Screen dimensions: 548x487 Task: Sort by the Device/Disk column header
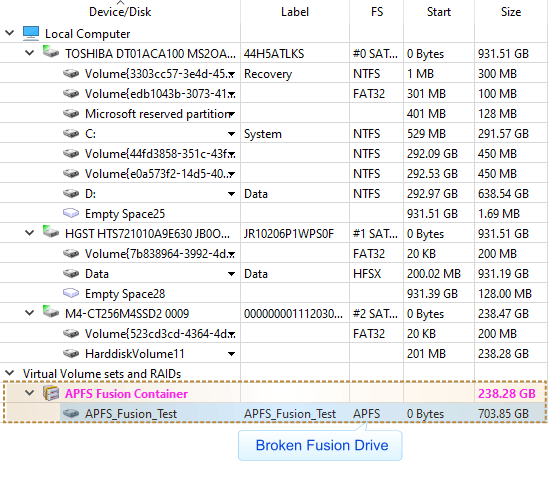[x=120, y=12]
